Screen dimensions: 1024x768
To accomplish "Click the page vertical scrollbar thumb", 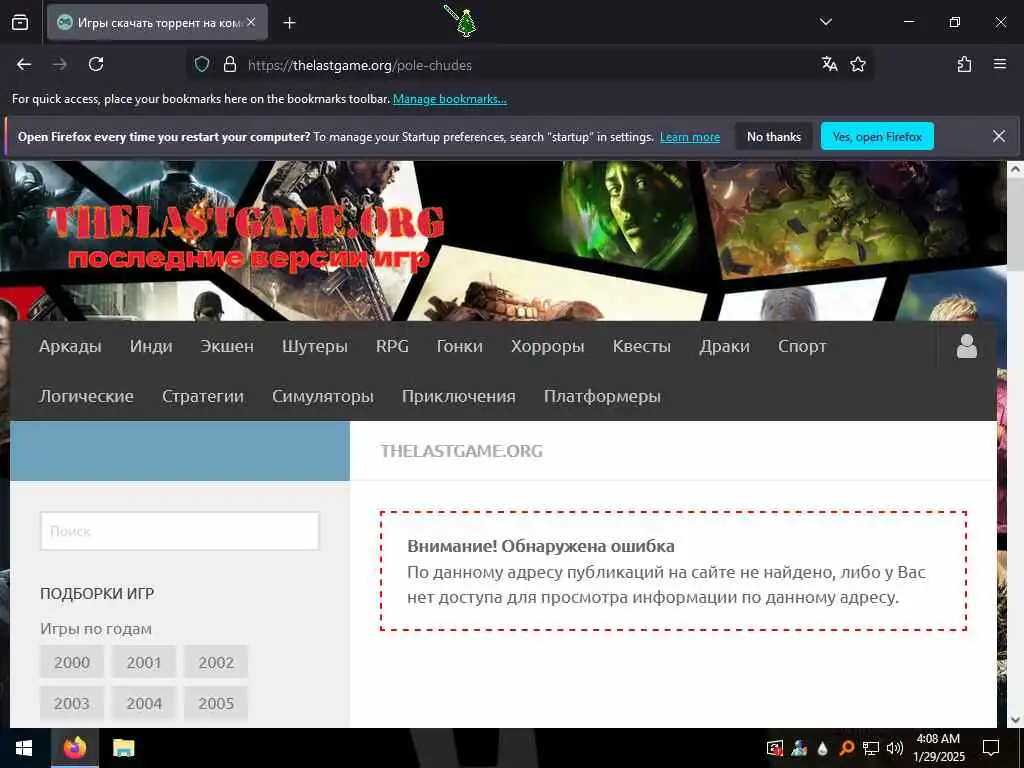I will (x=1016, y=225).
